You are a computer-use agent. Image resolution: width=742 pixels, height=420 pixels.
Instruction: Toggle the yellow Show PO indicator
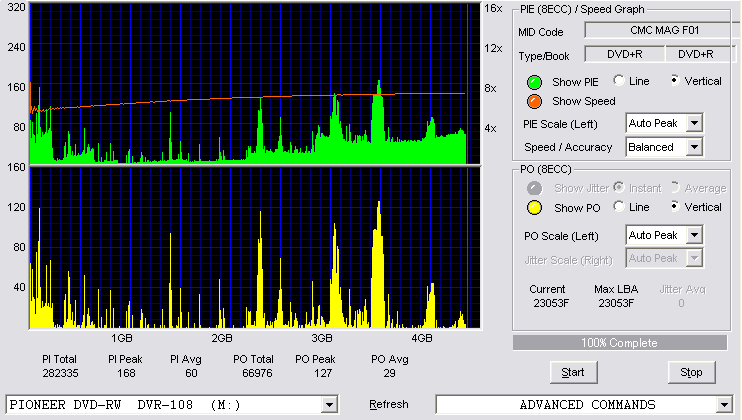click(534, 208)
